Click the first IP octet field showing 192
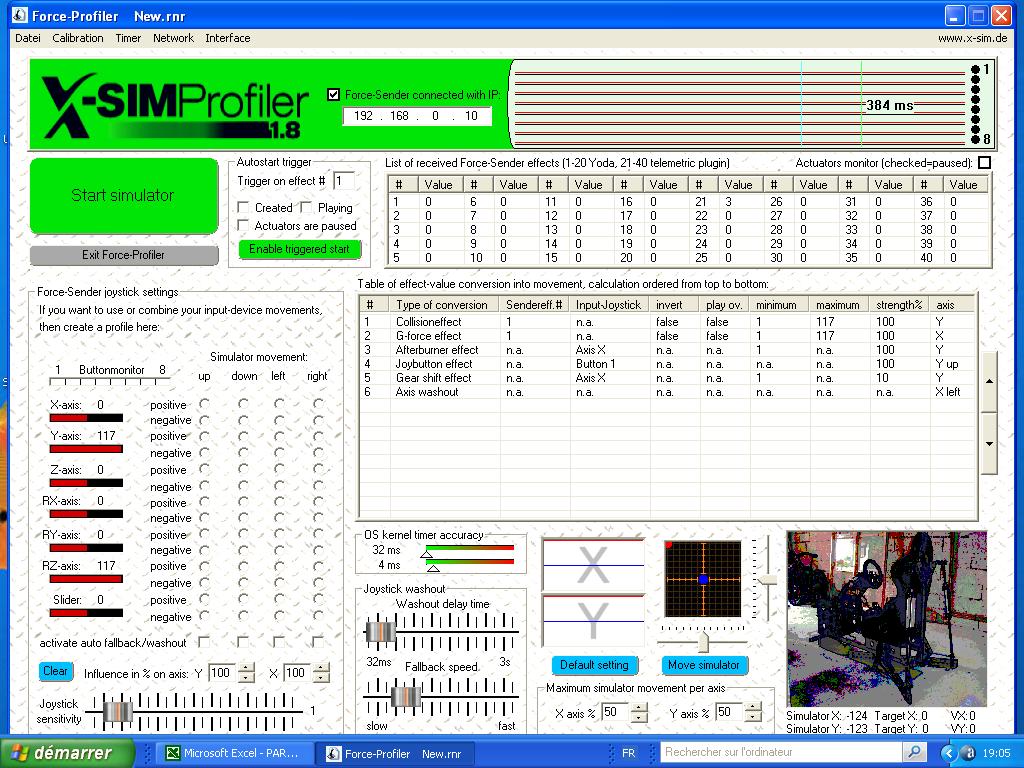The height and width of the screenshot is (768, 1024). coord(363,116)
